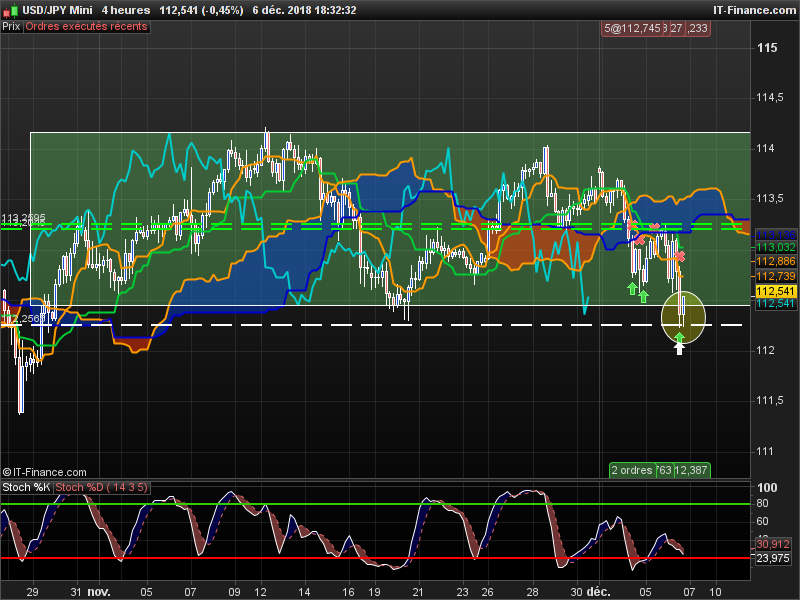Click the "6 déc. 2018 18:32:32" timestamp

tap(304, 10)
